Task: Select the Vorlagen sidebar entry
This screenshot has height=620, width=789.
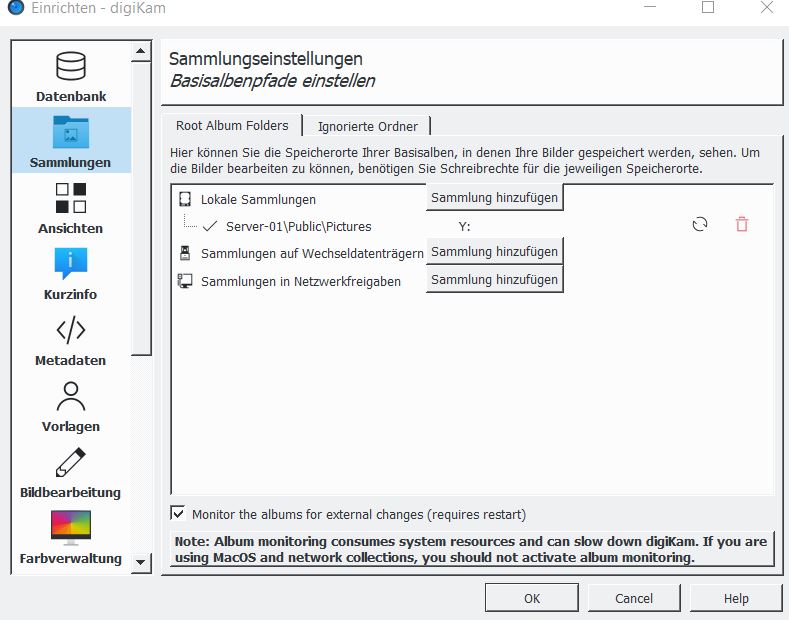Action: click(70, 405)
